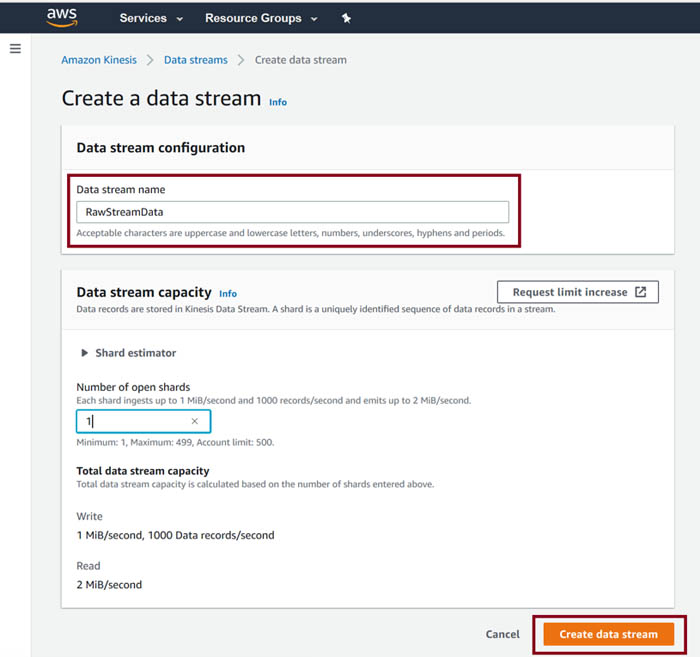Click the Cancel button
Image resolution: width=700 pixels, height=657 pixels.
click(502, 634)
